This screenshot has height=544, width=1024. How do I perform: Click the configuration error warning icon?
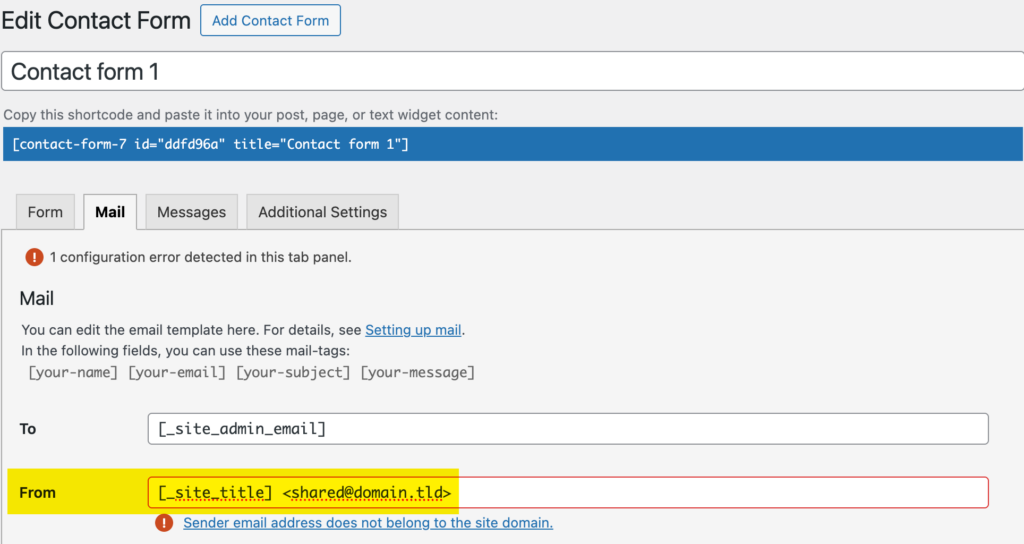34,257
